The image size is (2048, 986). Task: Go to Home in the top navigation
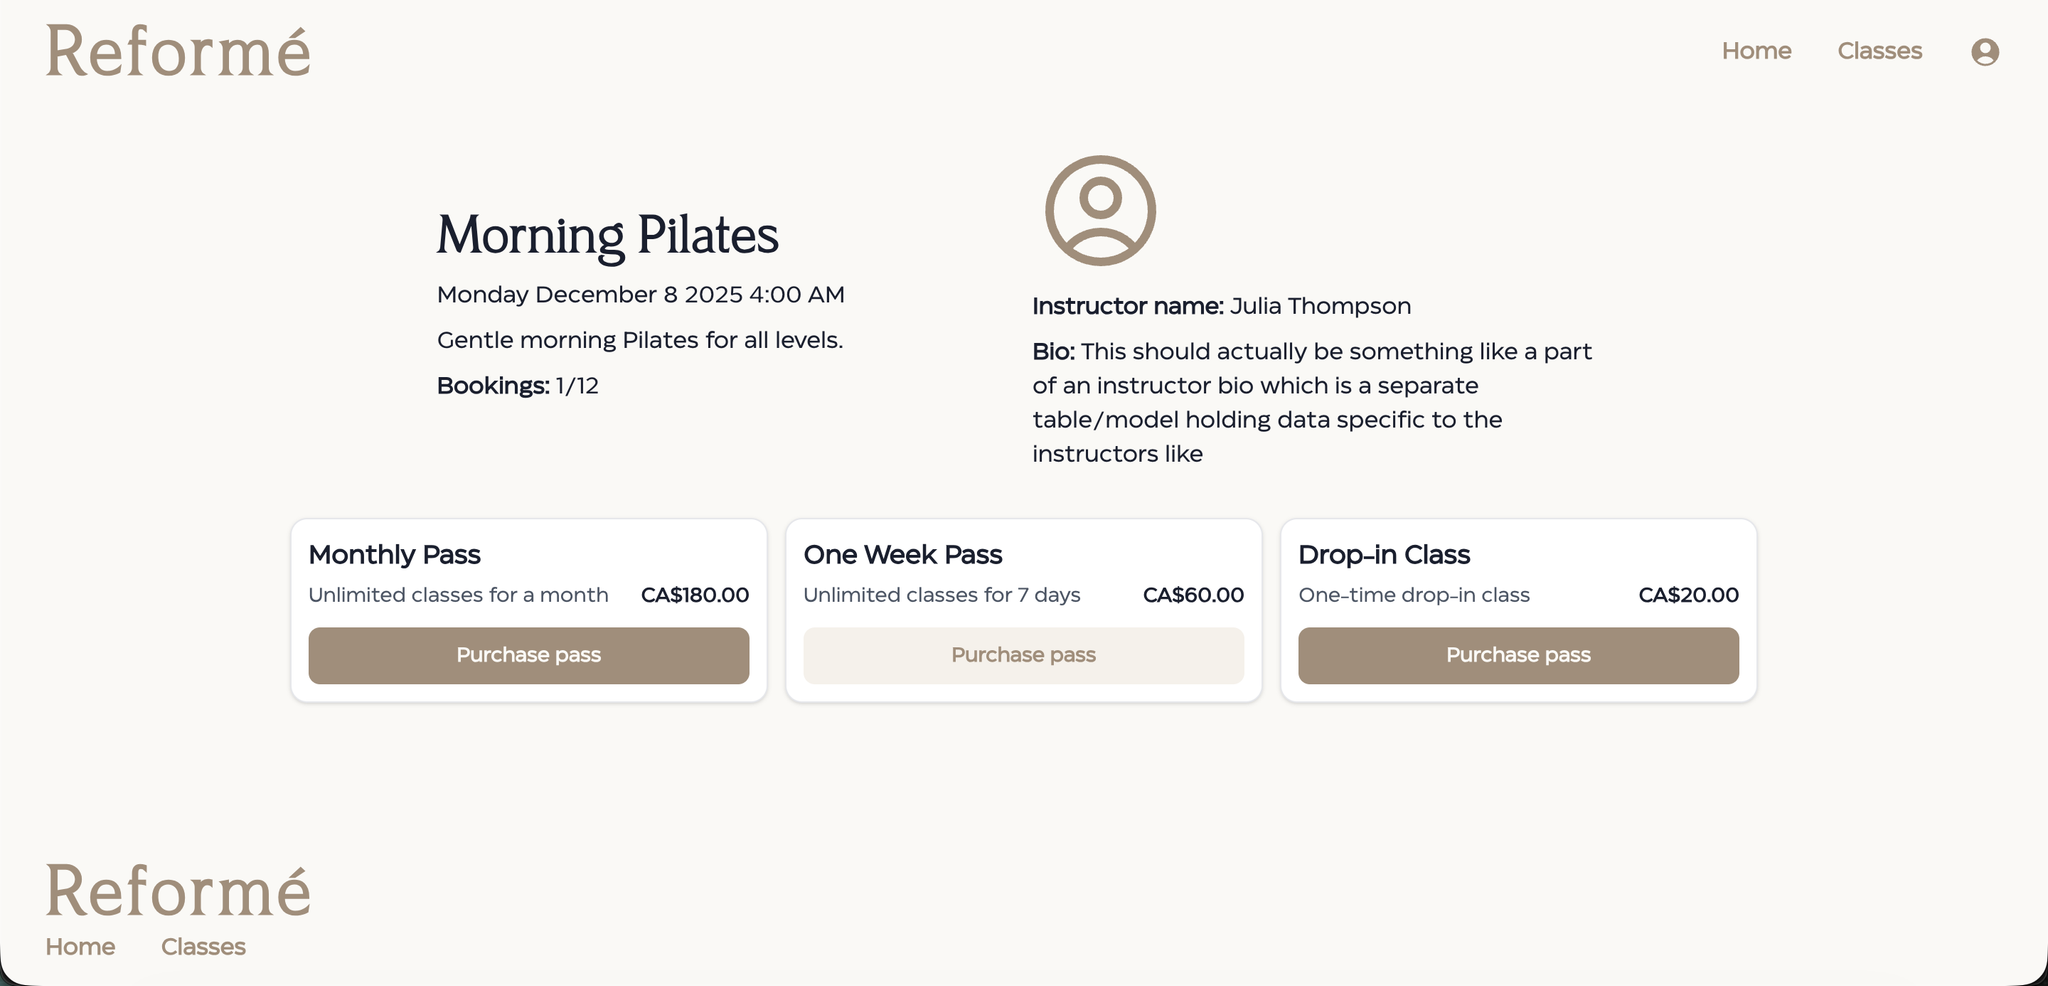(x=1756, y=51)
